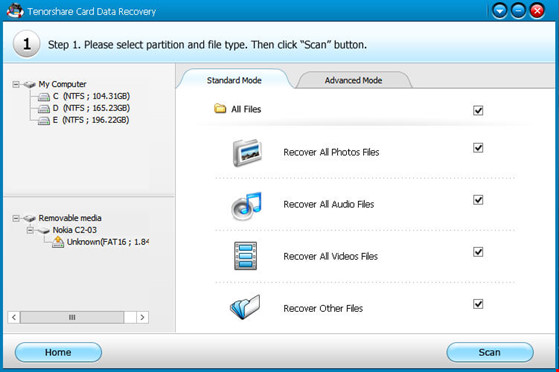Click the audio music note icon
This screenshot has height=372, width=559.
point(246,206)
